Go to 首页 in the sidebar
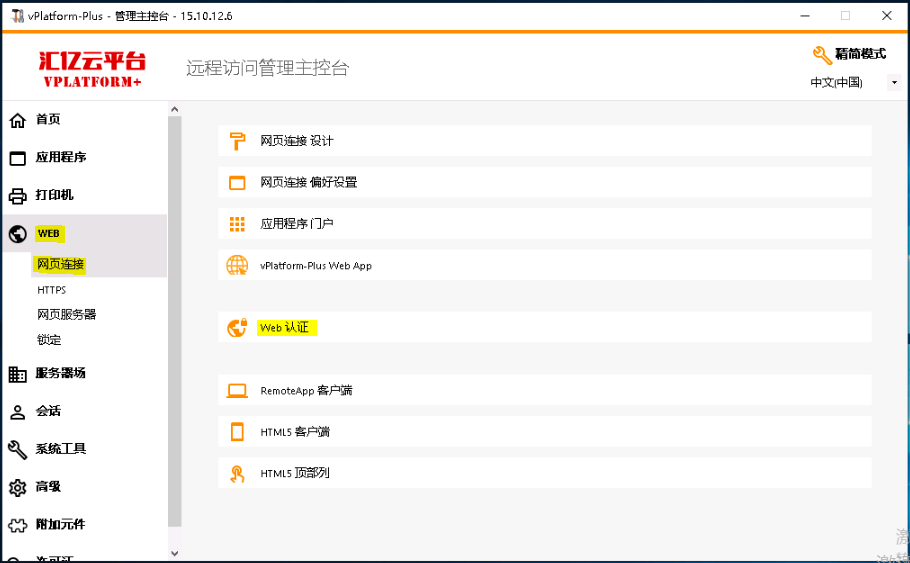This screenshot has height=563, width=910. (48, 120)
